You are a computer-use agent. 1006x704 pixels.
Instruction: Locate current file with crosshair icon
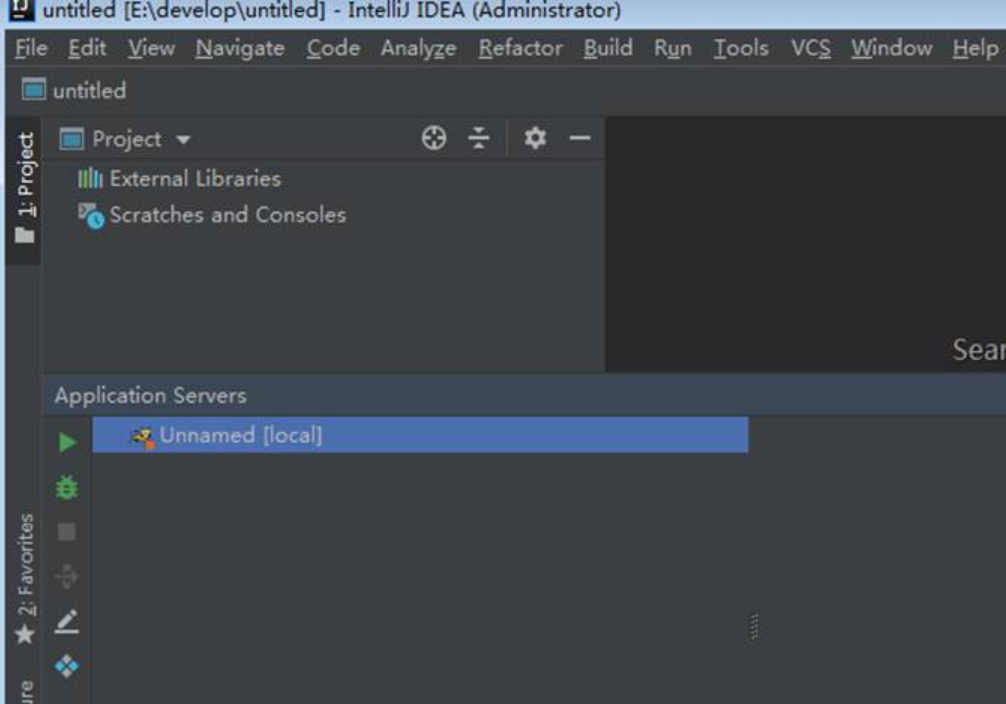point(434,138)
